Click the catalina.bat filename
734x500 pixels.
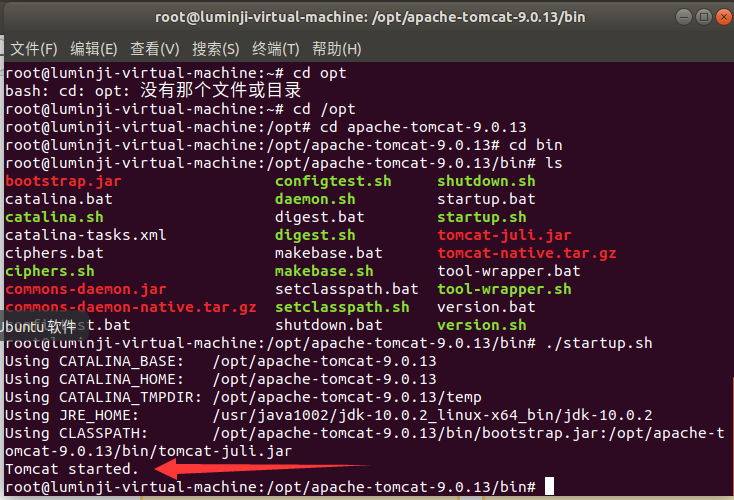(59, 199)
